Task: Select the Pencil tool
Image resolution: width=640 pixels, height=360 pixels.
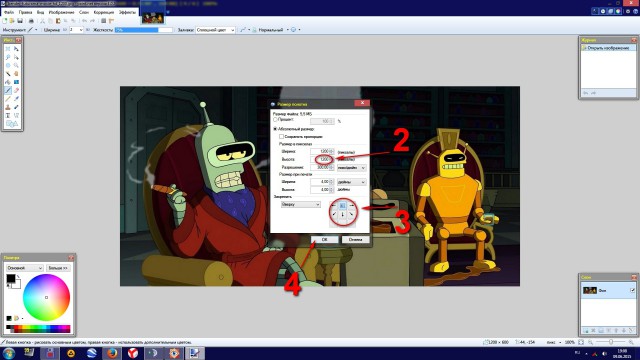Action: tap(8, 99)
